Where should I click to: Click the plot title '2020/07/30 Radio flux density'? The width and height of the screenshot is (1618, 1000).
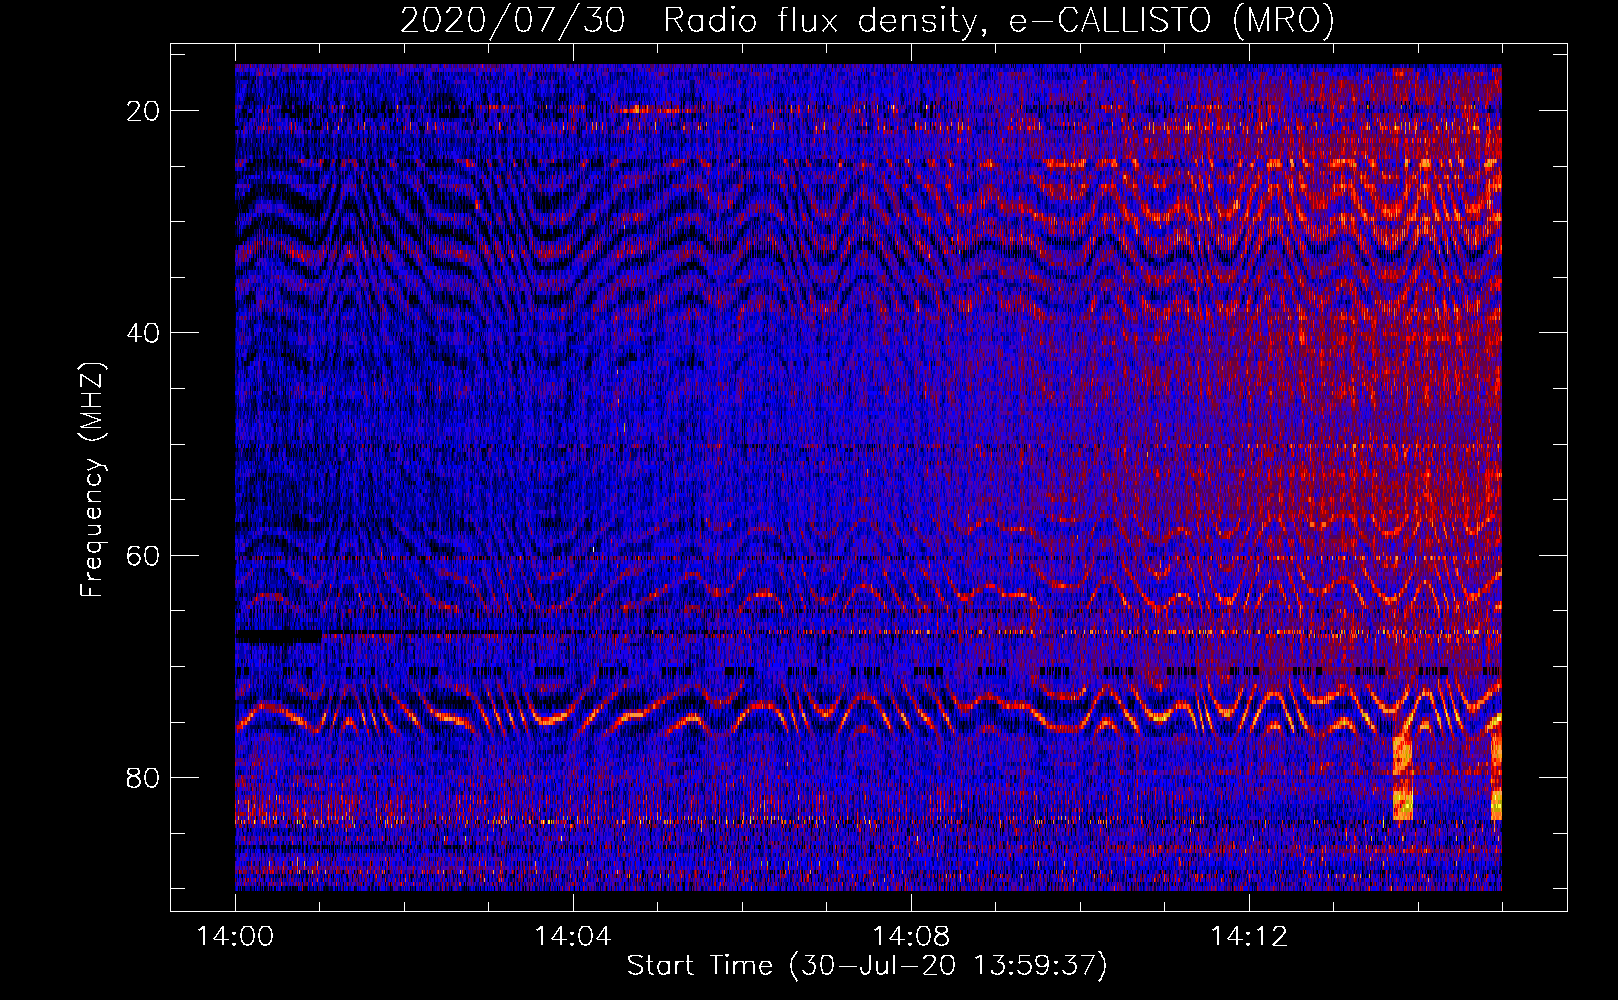[867, 20]
